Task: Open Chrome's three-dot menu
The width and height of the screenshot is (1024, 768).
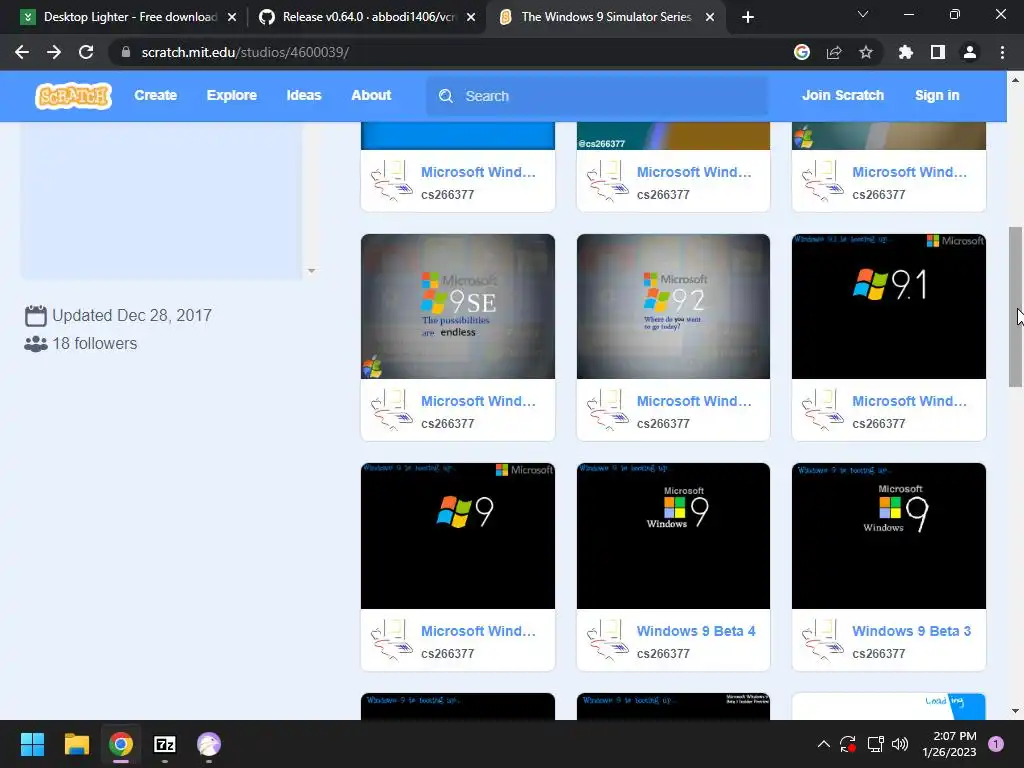Action: pyautogui.click(x=1002, y=52)
